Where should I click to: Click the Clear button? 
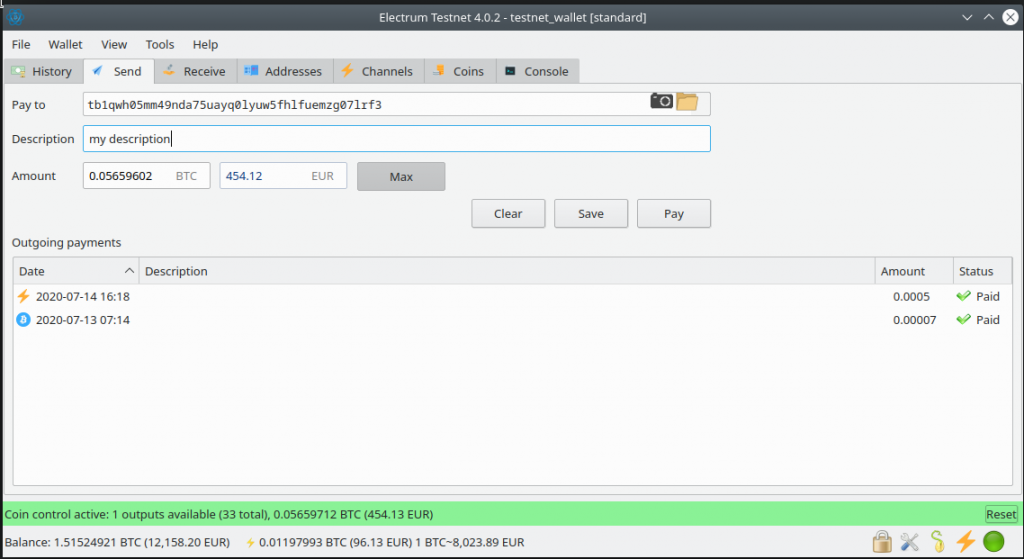click(508, 214)
